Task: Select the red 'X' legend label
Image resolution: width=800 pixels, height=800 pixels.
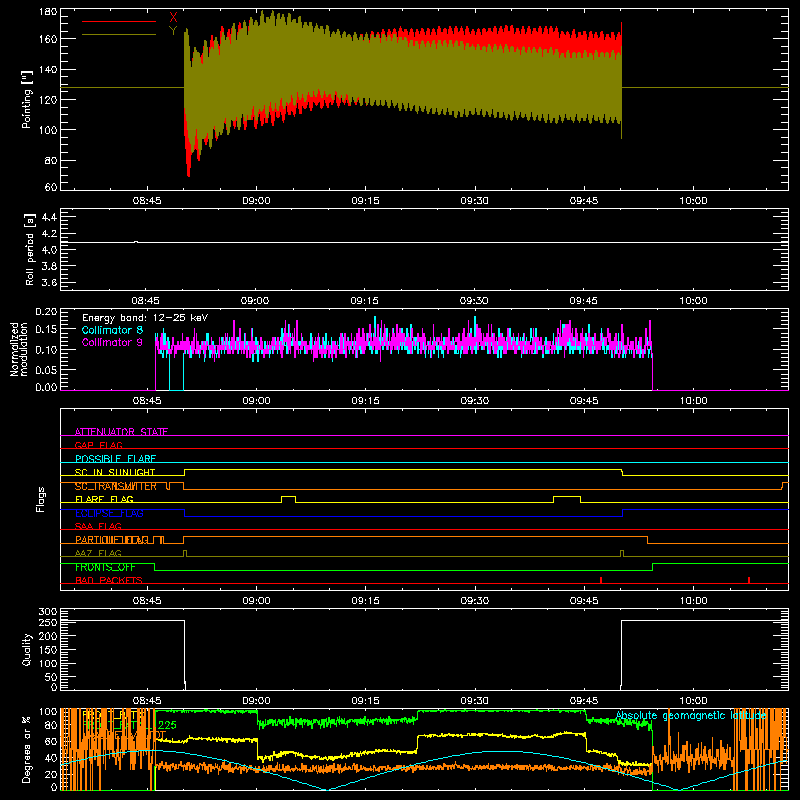Action: (x=173, y=18)
